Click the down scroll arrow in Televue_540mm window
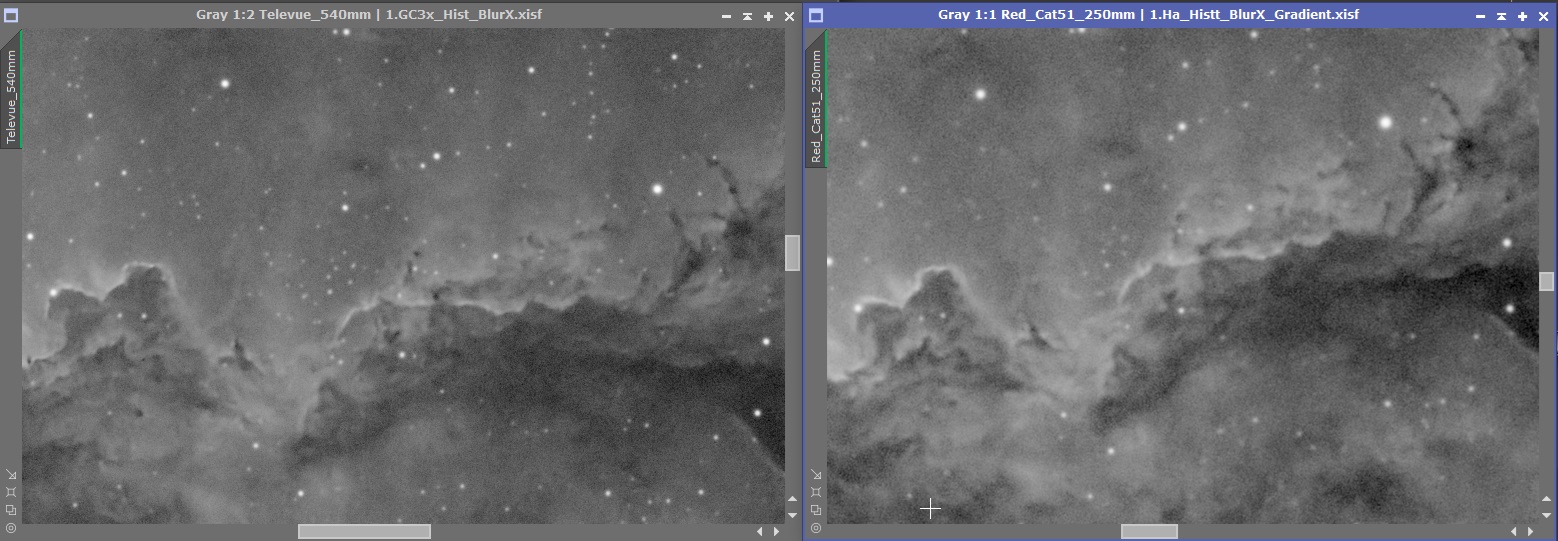This screenshot has height=541, width=1558. tap(792, 515)
